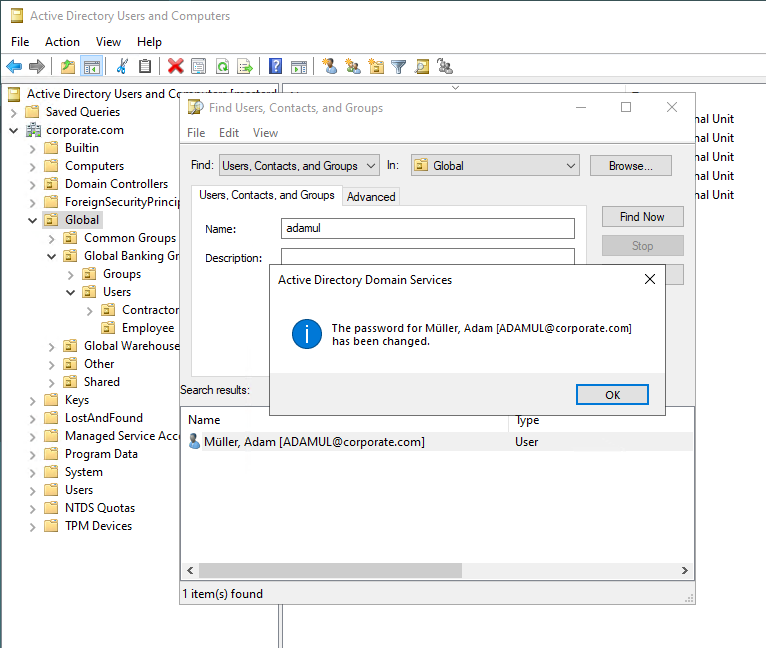
Task: Click the Filter funnel icon
Action: pos(399,66)
